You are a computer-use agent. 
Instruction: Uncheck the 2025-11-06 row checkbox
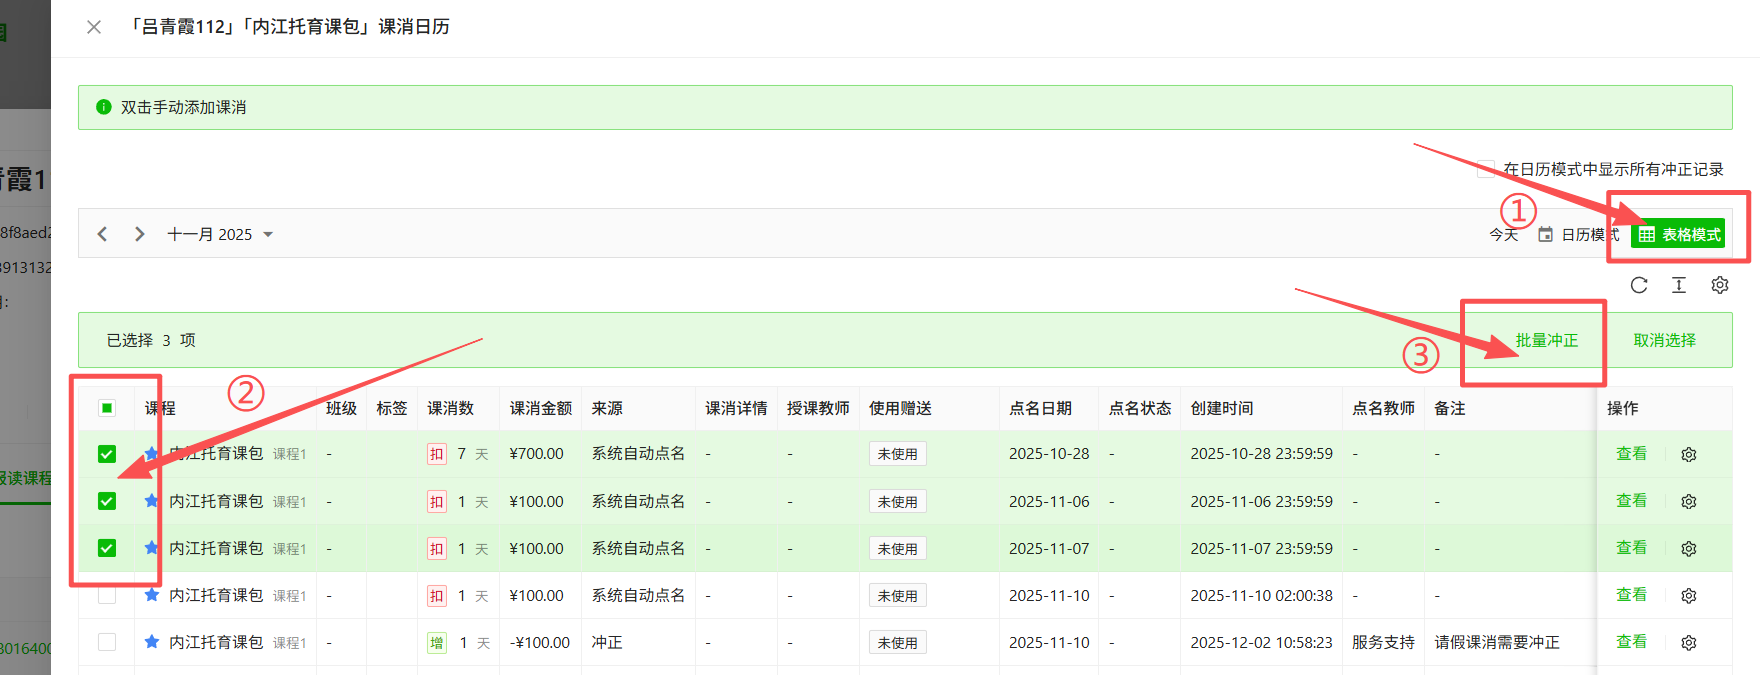[x=107, y=501]
